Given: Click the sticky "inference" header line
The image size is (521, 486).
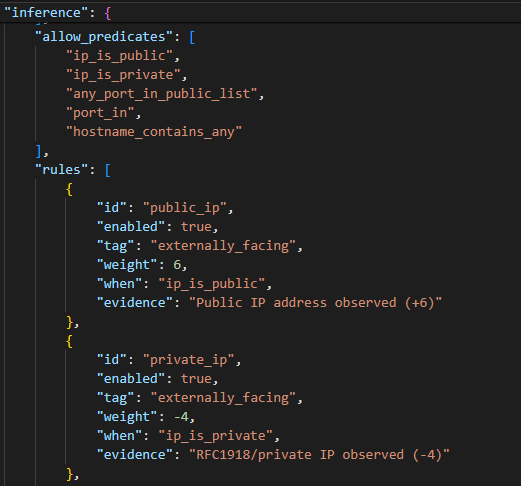Looking at the screenshot, I should tap(260, 13).
